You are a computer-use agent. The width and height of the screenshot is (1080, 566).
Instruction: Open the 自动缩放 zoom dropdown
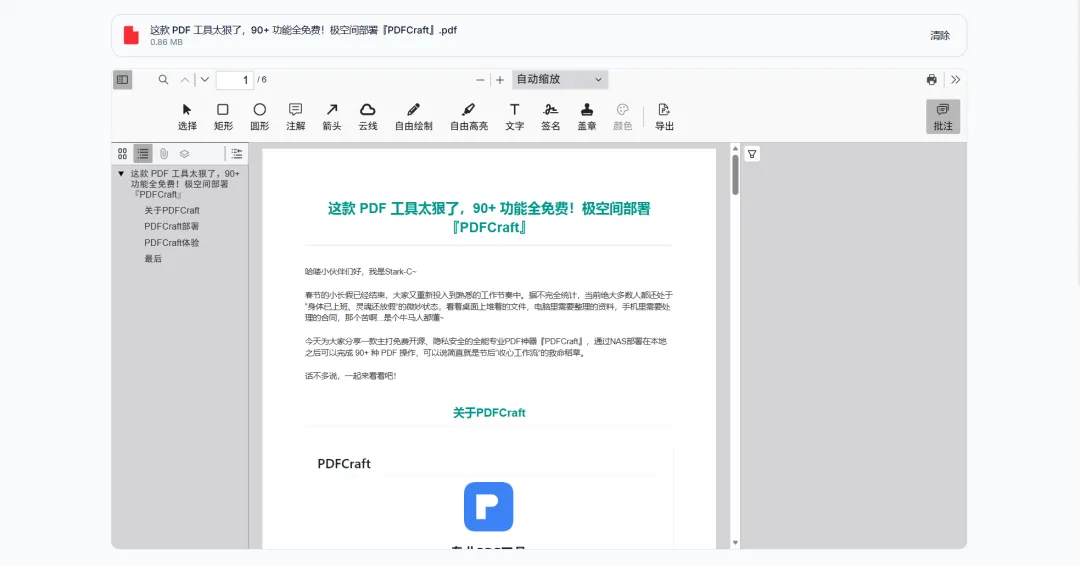tap(560, 80)
